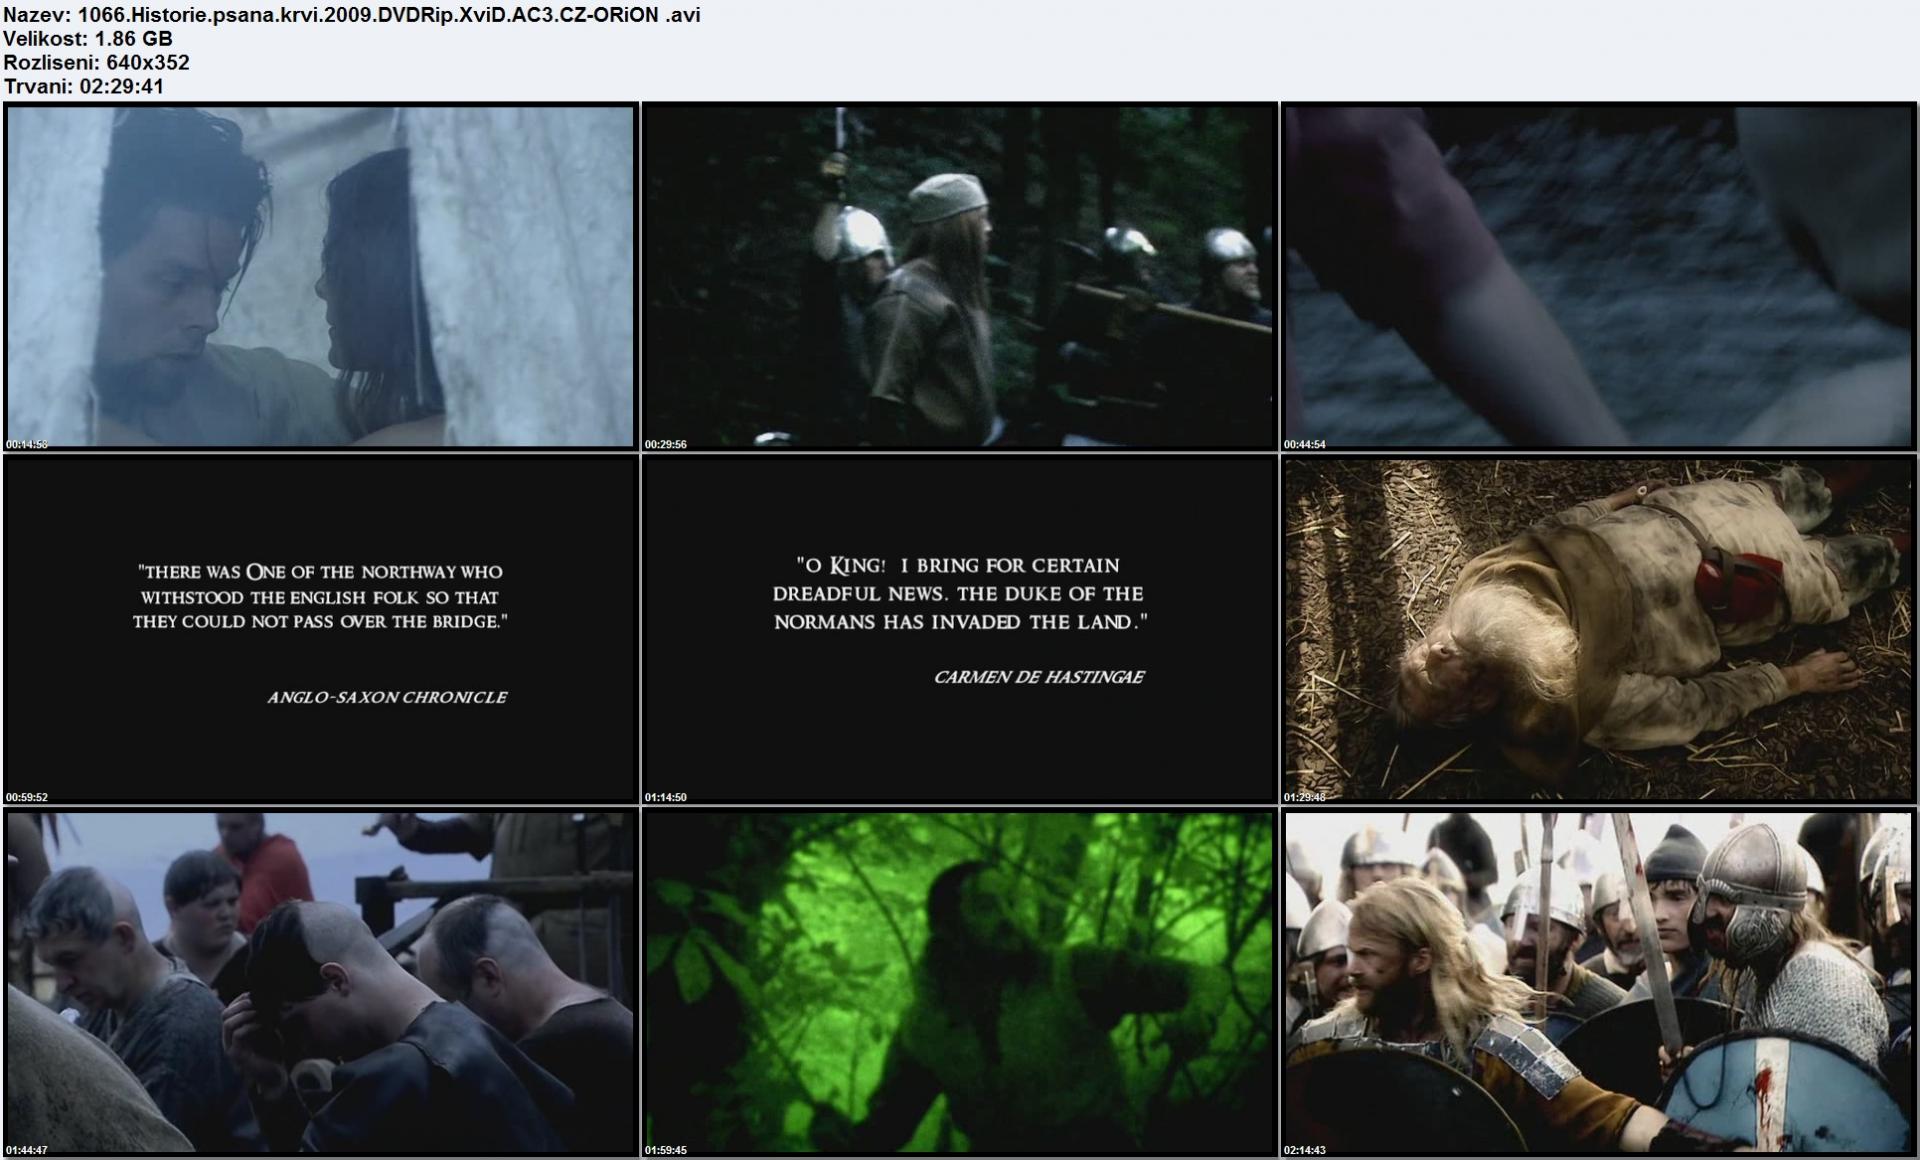Image resolution: width=1920 pixels, height=1160 pixels.
Task: Click the Anglo-Saxon Chronicle quote frame
Action: click(320, 628)
